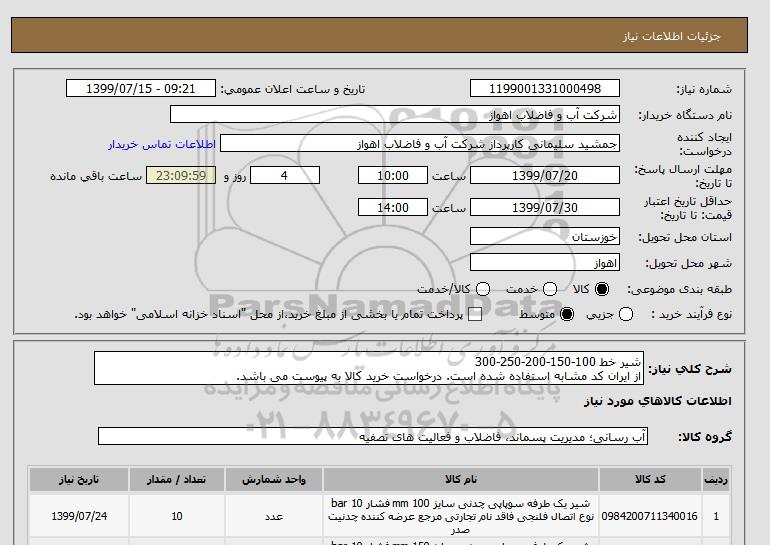Click the delivery city field اهواز
This screenshot has height=545, width=770.
[x=544, y=263]
